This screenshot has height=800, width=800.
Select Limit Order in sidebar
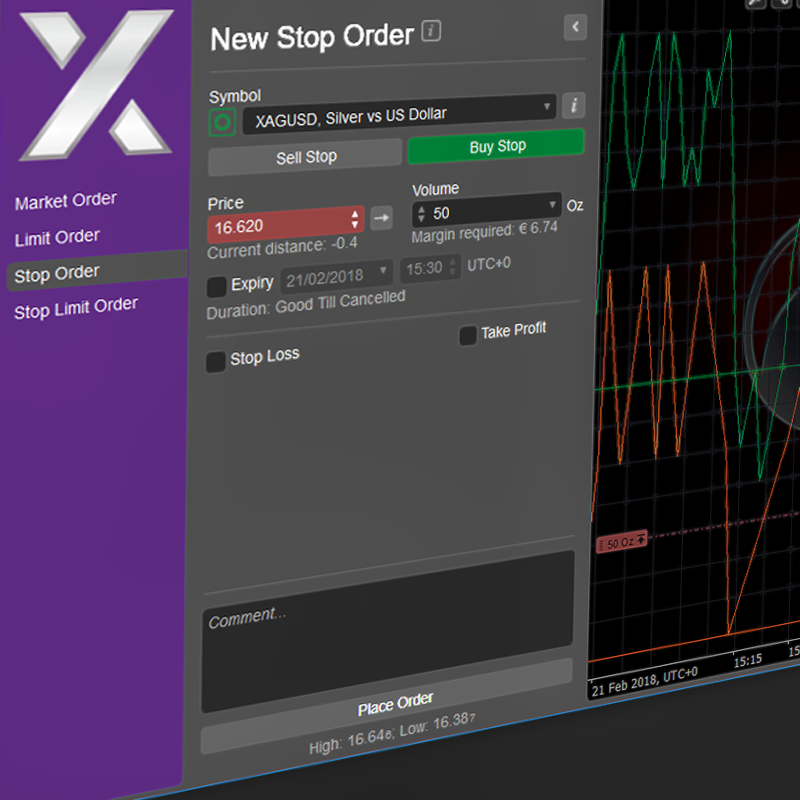tap(57, 237)
